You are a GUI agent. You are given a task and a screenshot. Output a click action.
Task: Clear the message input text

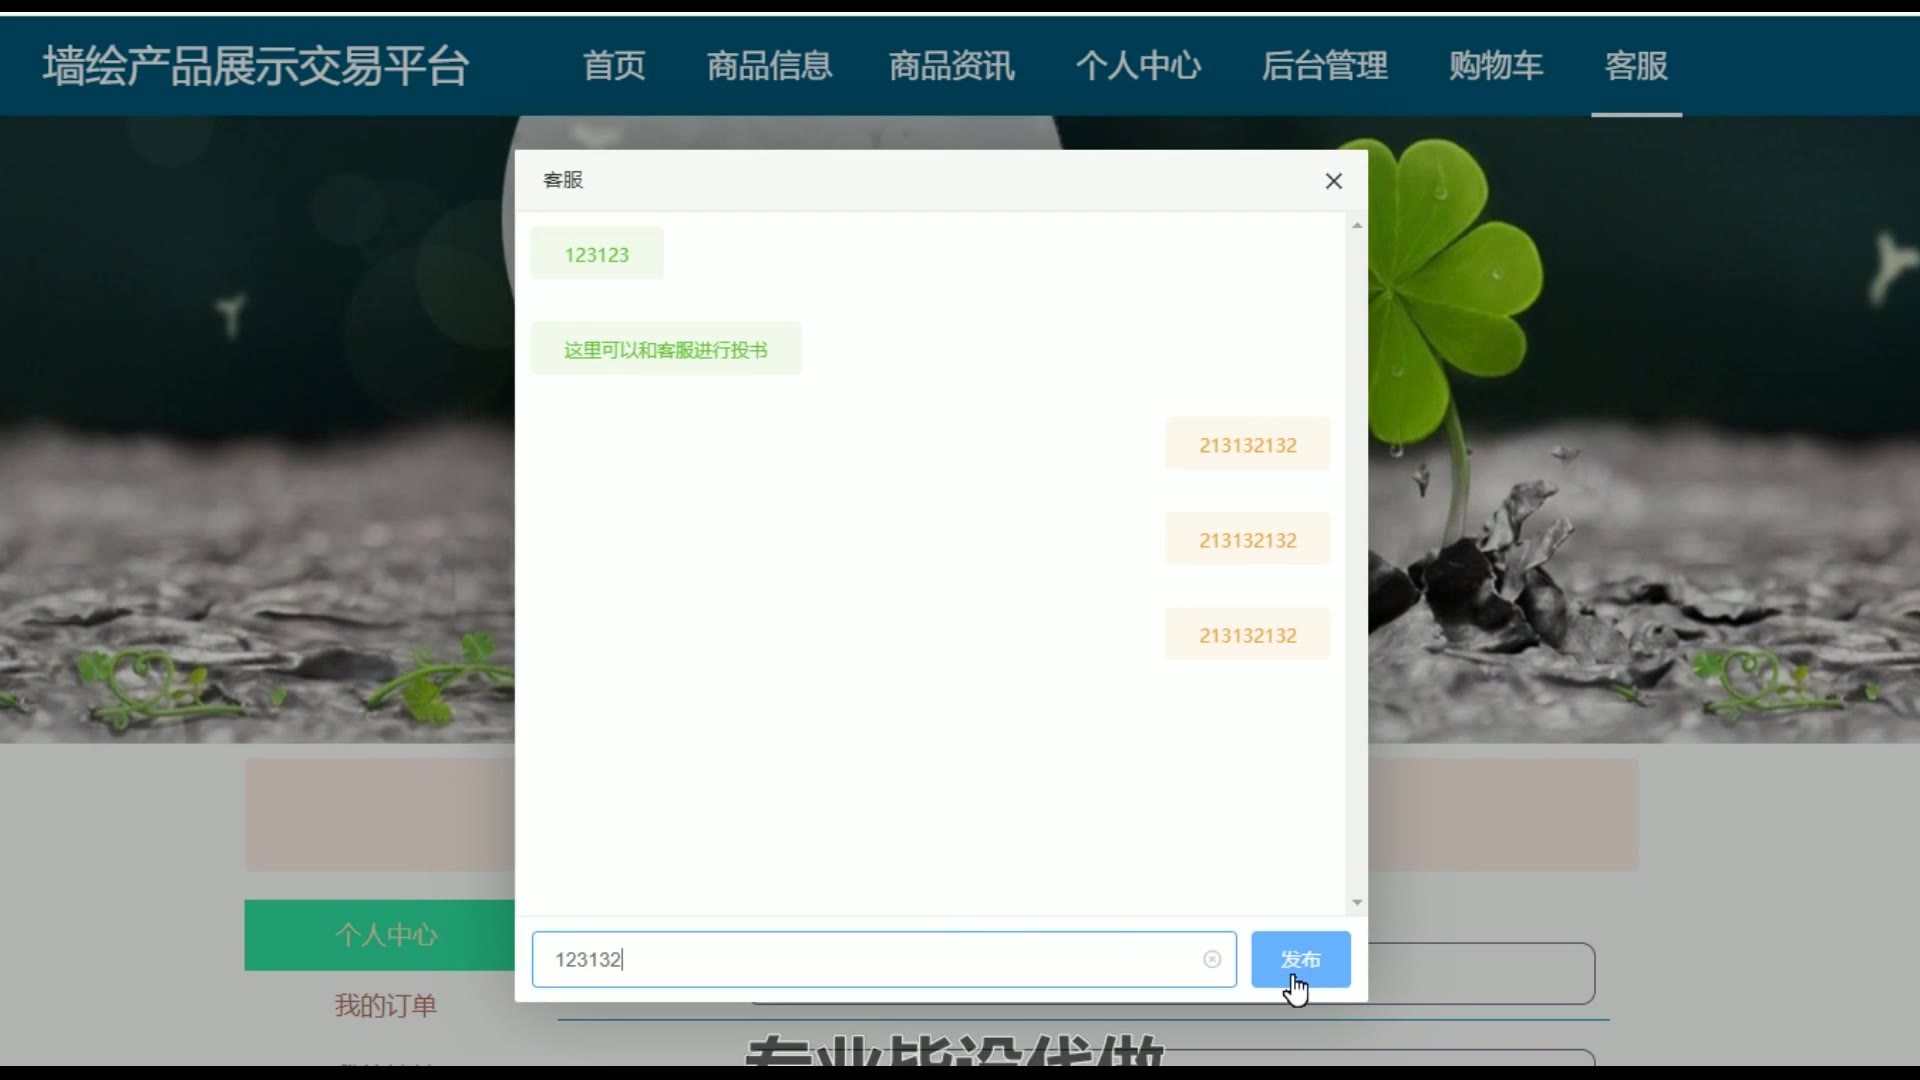coord(1212,959)
